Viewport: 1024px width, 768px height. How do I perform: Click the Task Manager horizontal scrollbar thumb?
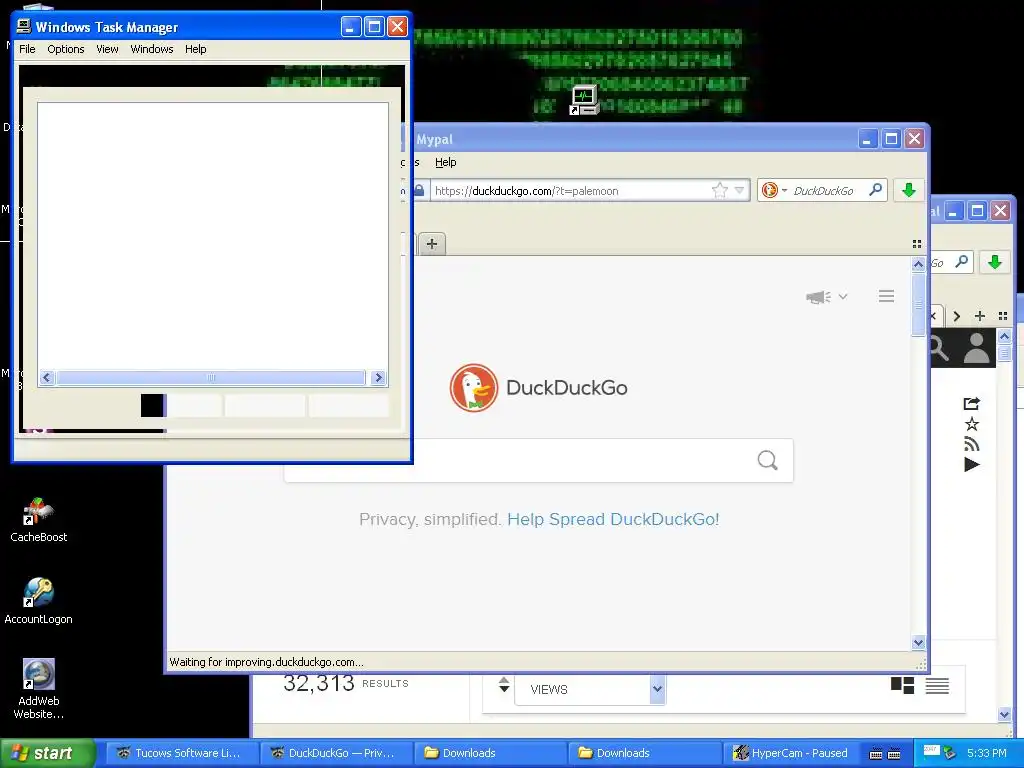(211, 377)
